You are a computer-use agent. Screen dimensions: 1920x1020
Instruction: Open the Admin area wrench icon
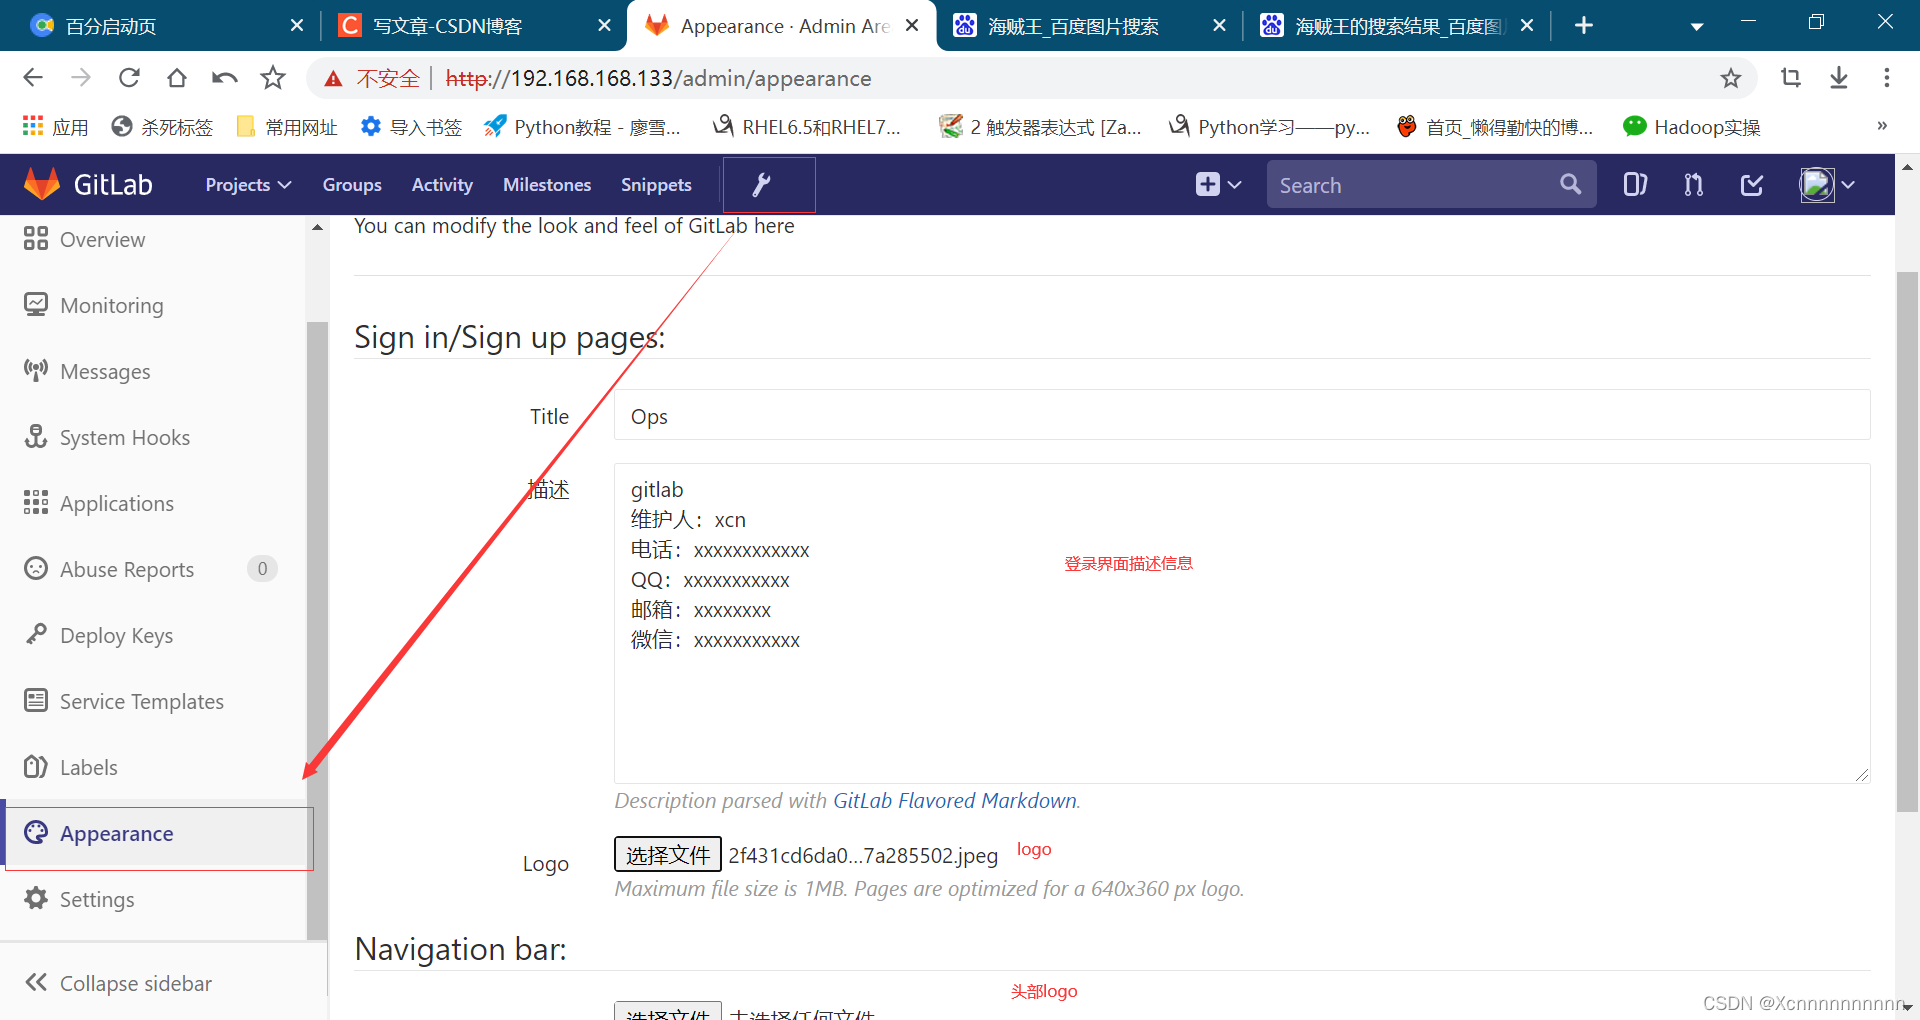pyautogui.click(x=761, y=185)
